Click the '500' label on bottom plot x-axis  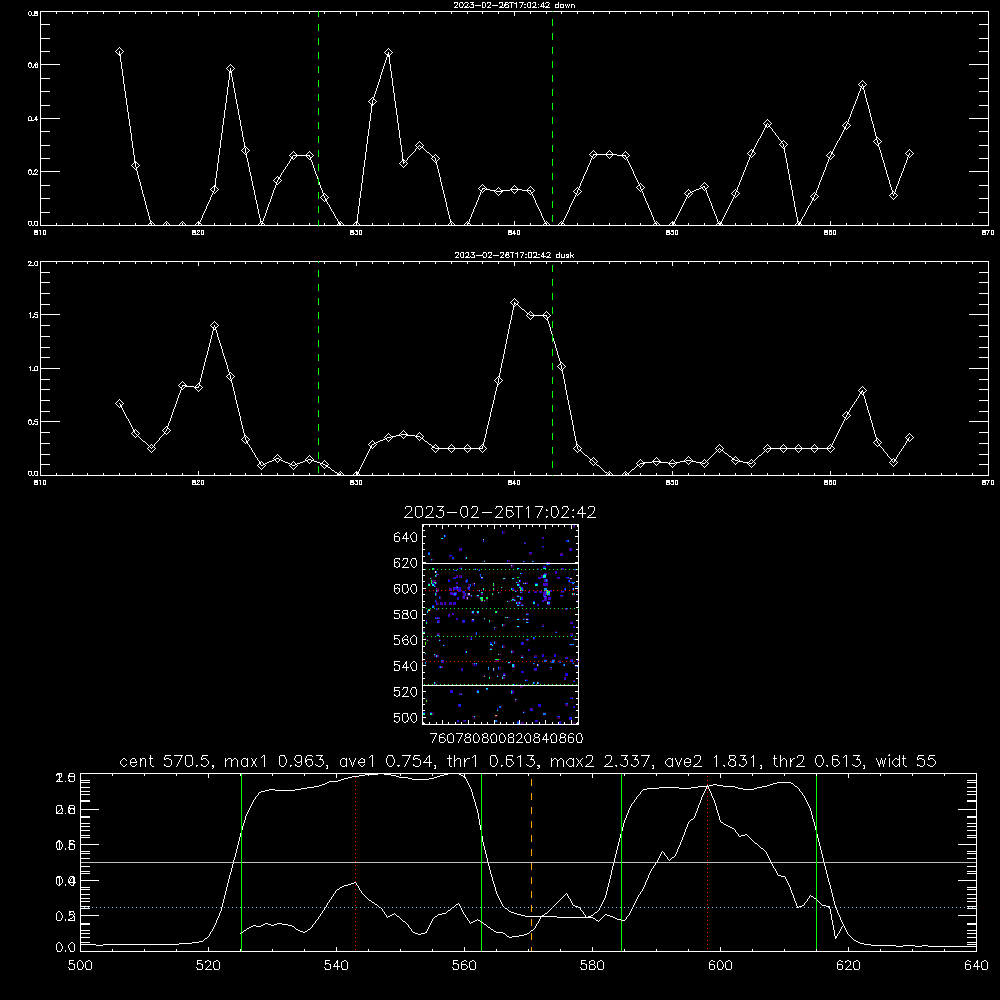tap(80, 966)
